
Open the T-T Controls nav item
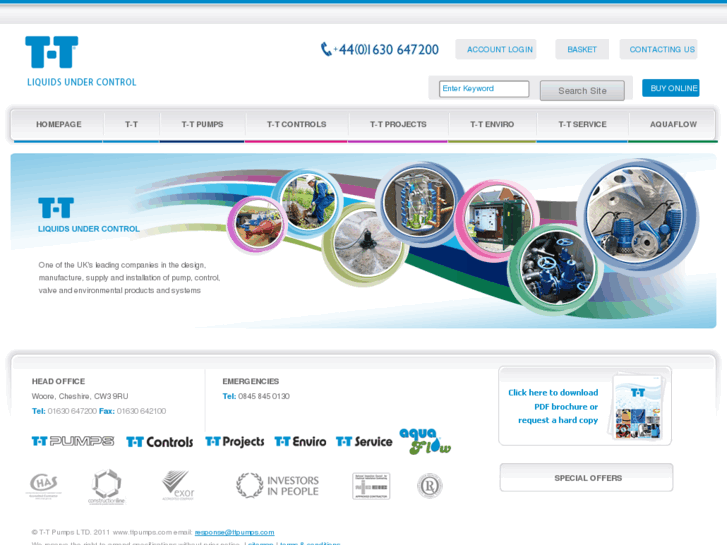coord(296,124)
